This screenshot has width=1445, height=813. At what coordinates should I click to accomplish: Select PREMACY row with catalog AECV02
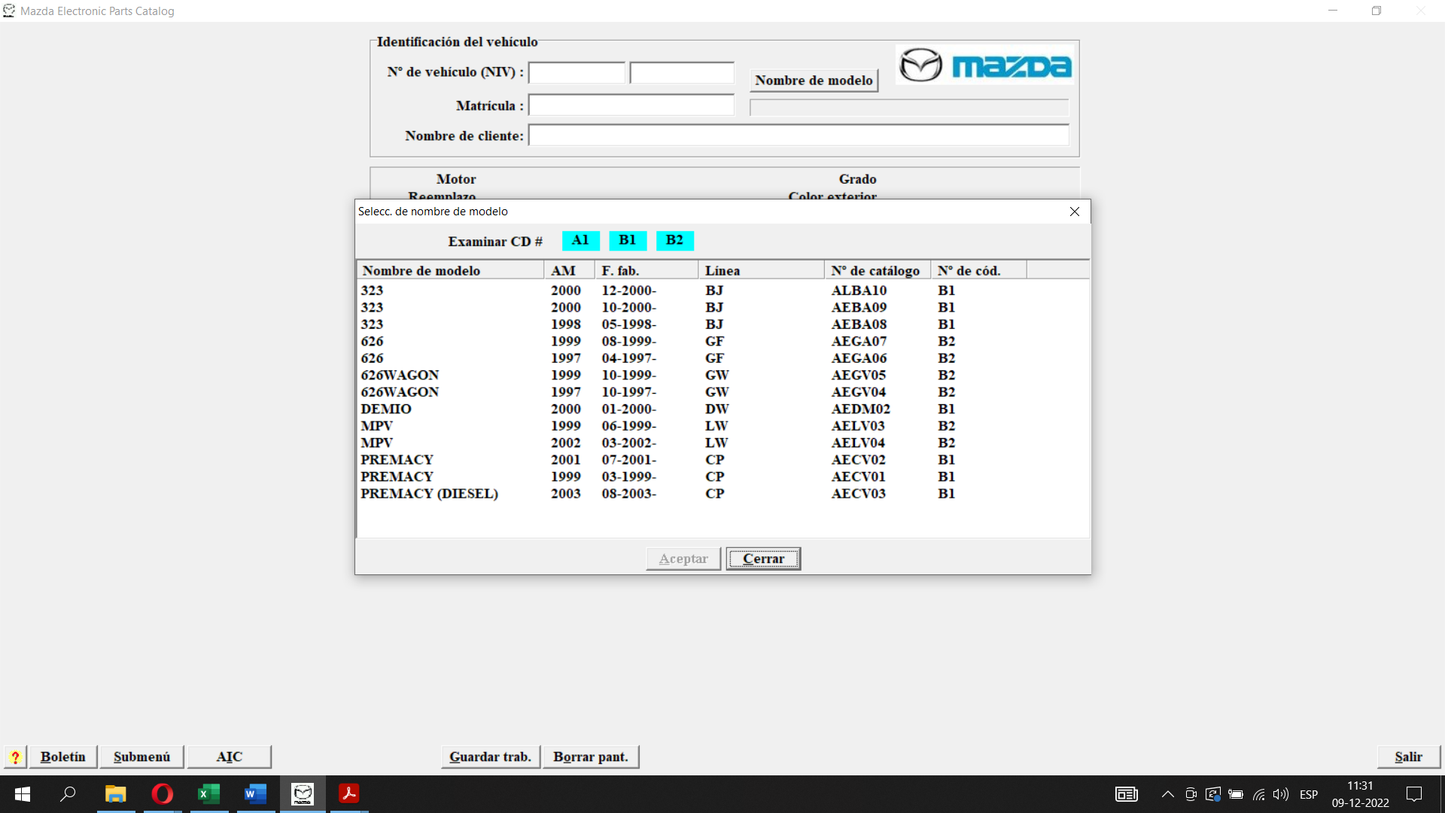[722, 460]
